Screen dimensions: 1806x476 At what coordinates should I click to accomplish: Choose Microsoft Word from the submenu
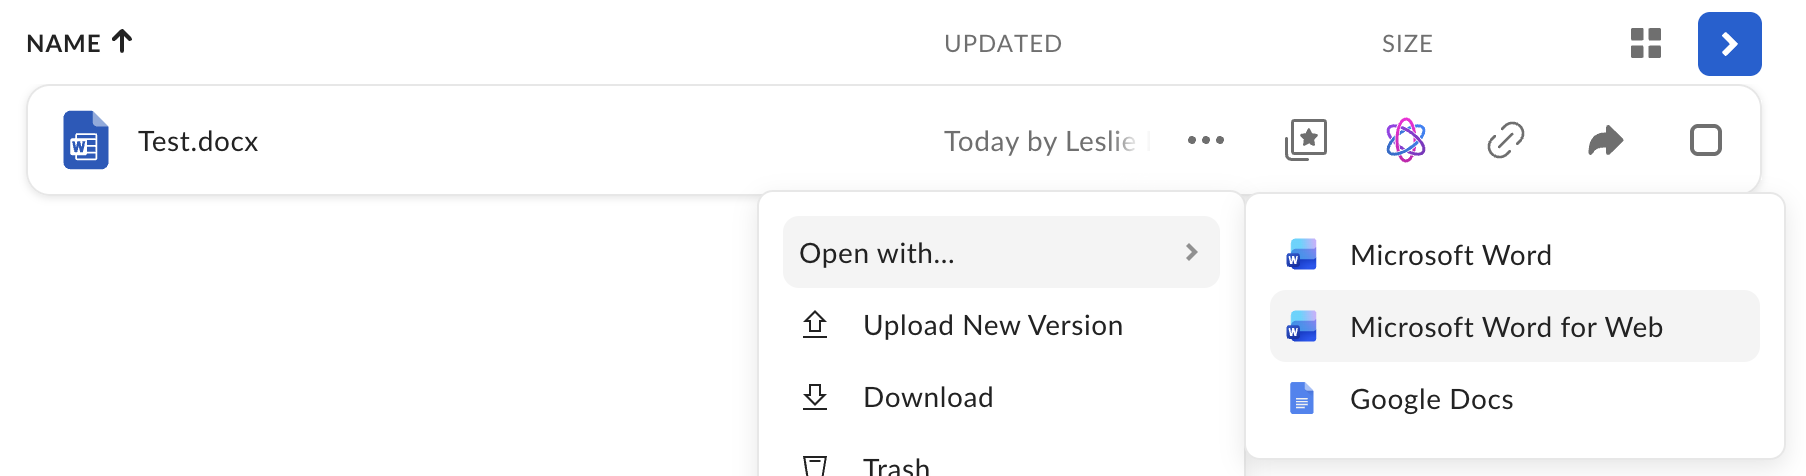click(1450, 255)
